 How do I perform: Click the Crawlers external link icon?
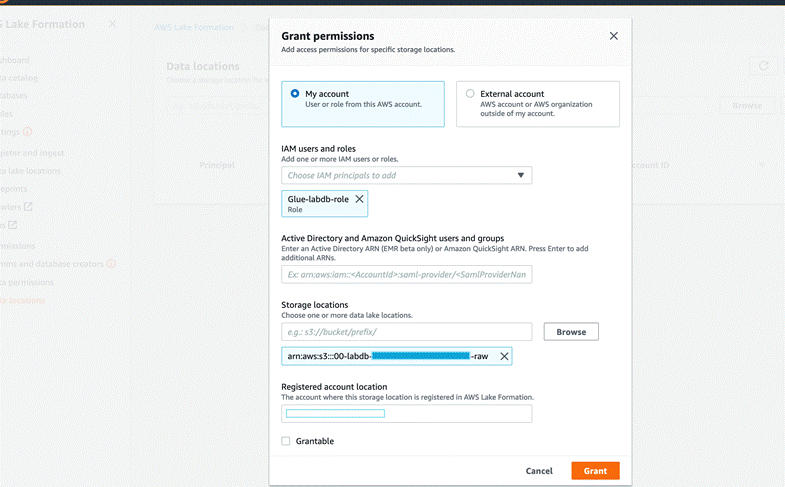pos(28,207)
